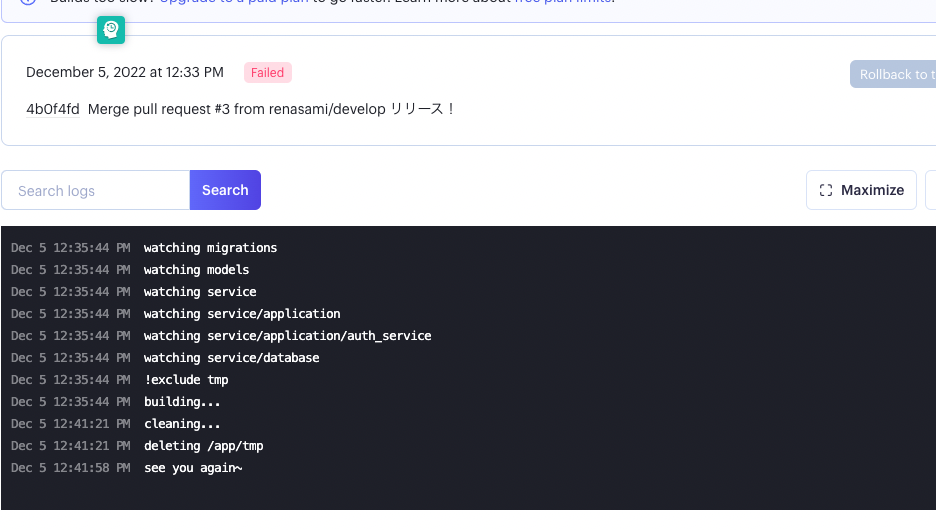Viewport: 936px width, 530px height.
Task: Select the 'watching service/application/auth_service' log line
Action: [287, 336]
